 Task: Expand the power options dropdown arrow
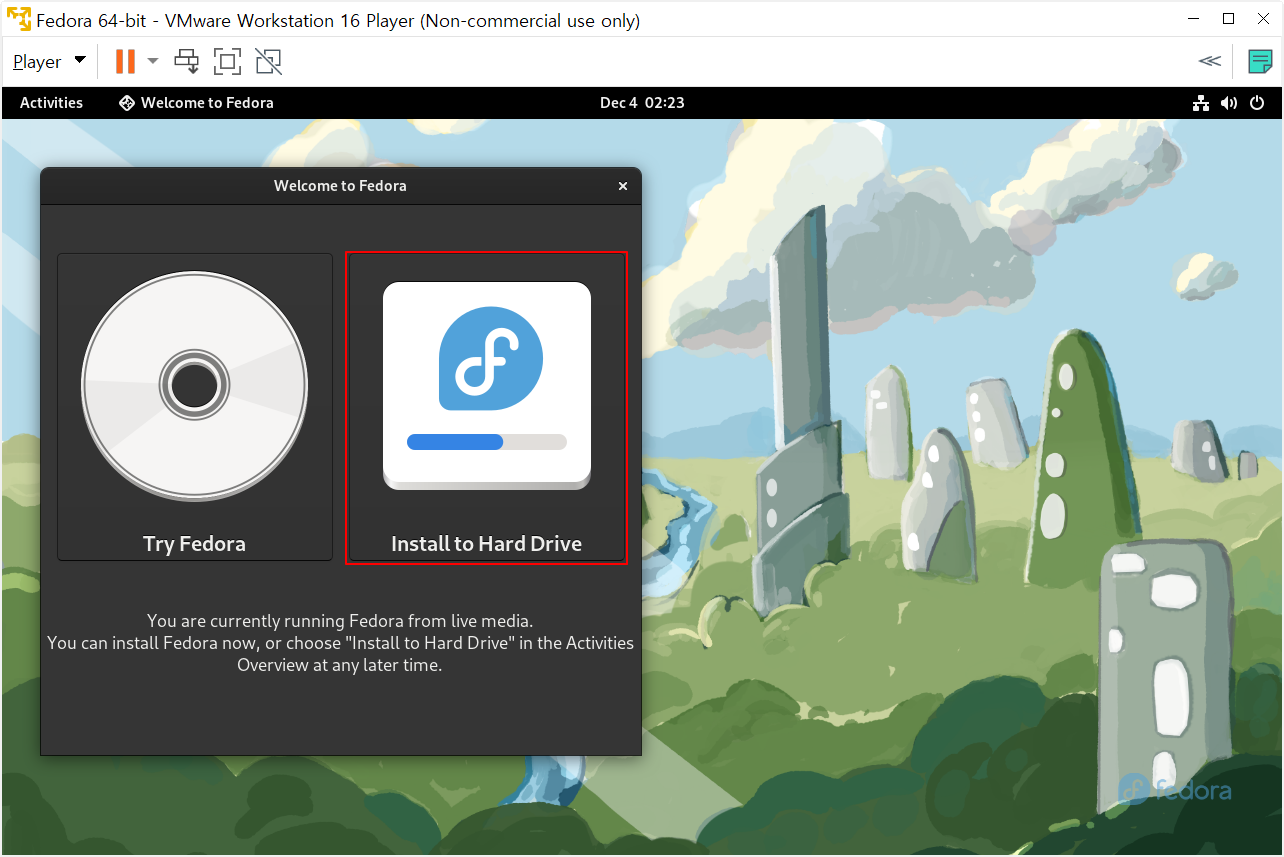pyautogui.click(x=153, y=61)
